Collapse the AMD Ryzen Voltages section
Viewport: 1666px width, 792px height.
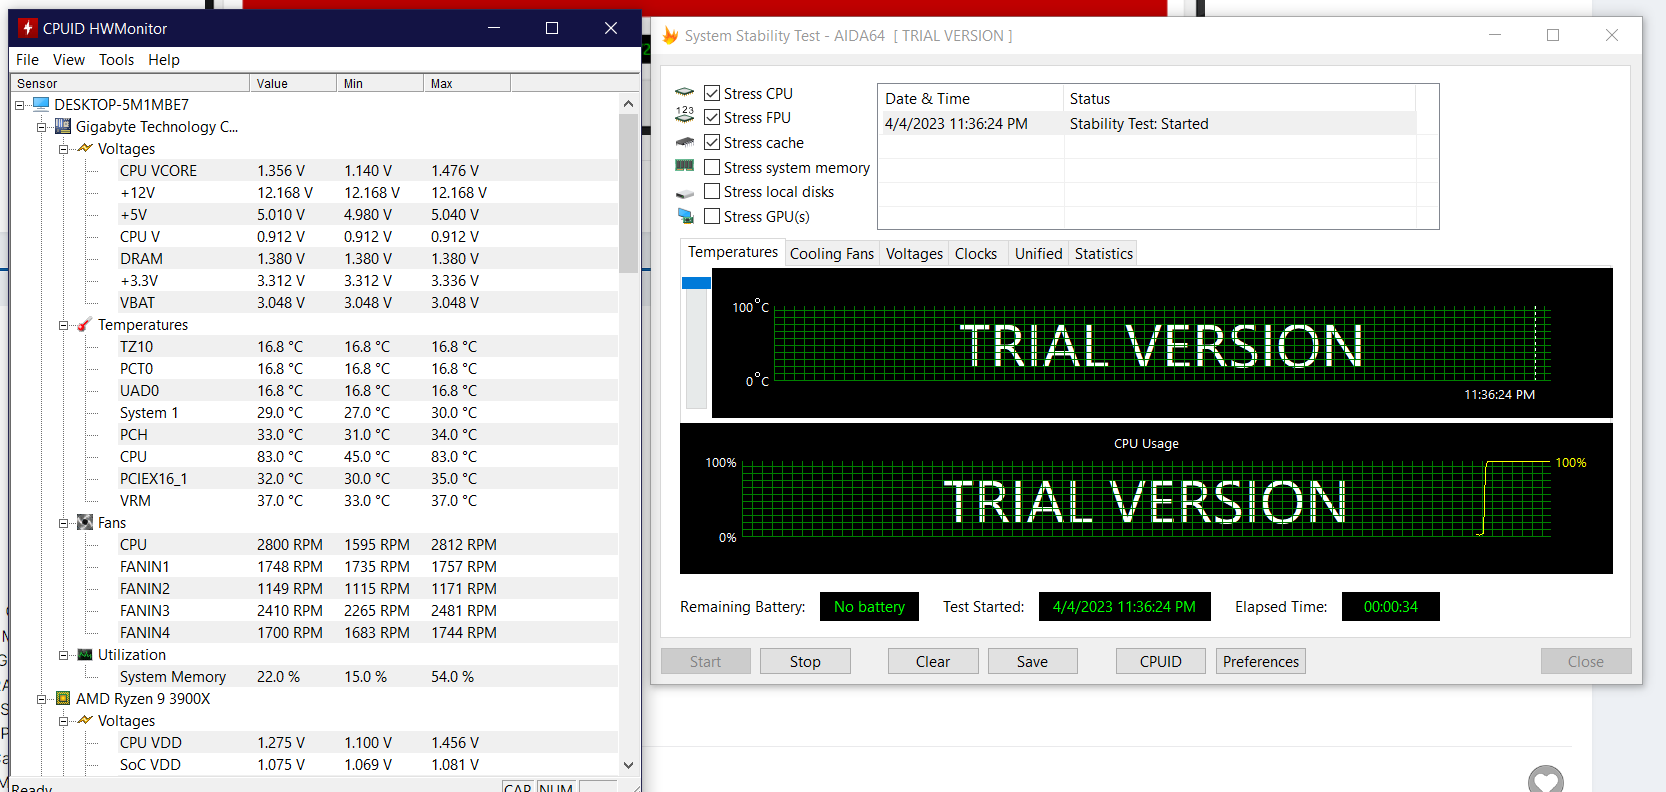[x=63, y=721]
